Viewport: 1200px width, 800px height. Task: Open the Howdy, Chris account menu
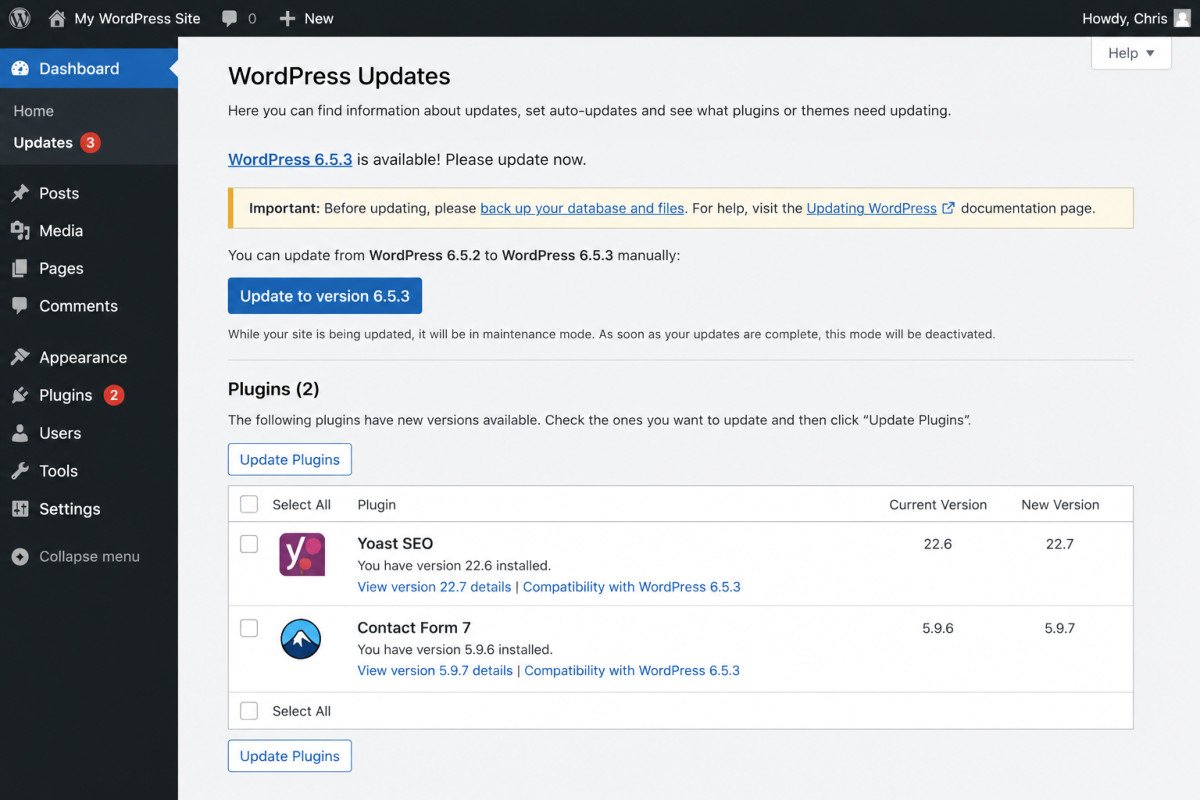click(x=1137, y=18)
